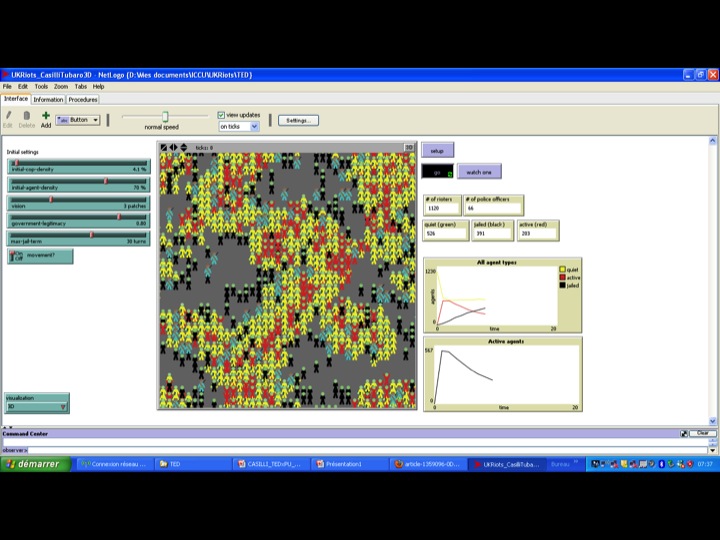The width and height of the screenshot is (720, 540).
Task: Click the Settings... button
Action: coord(298,120)
